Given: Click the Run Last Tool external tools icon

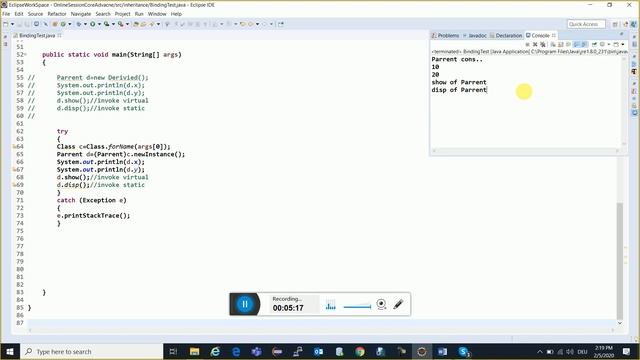Looking at the screenshot, I should point(120,24).
